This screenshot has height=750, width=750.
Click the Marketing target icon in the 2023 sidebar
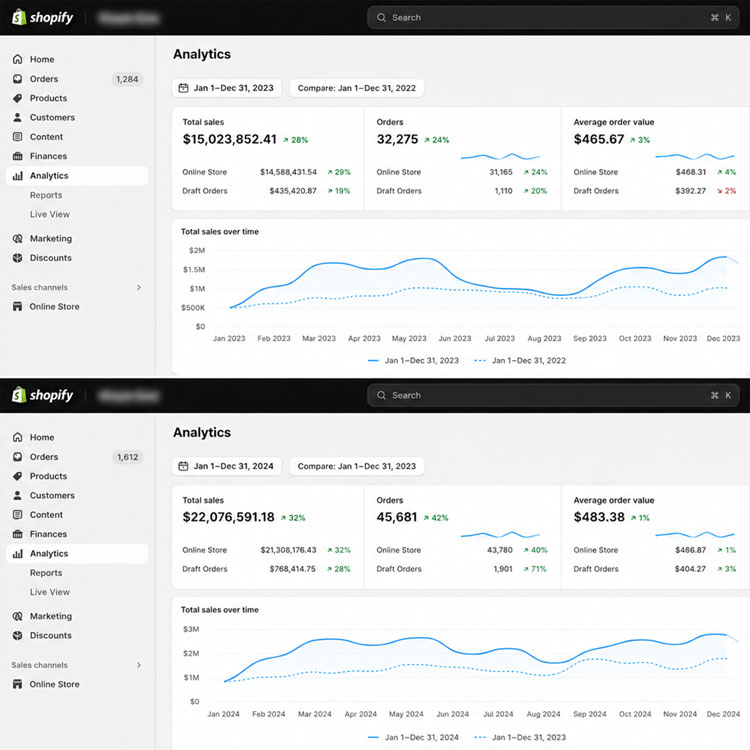coord(18,238)
